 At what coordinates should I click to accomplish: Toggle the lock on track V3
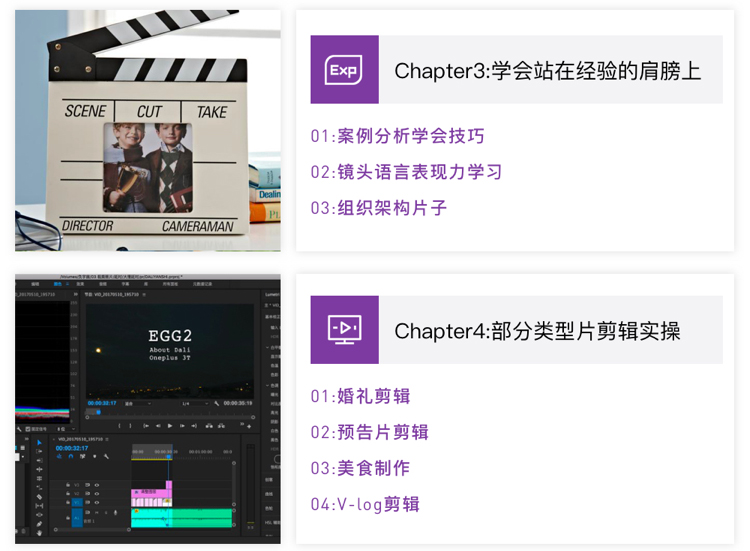(x=68, y=485)
